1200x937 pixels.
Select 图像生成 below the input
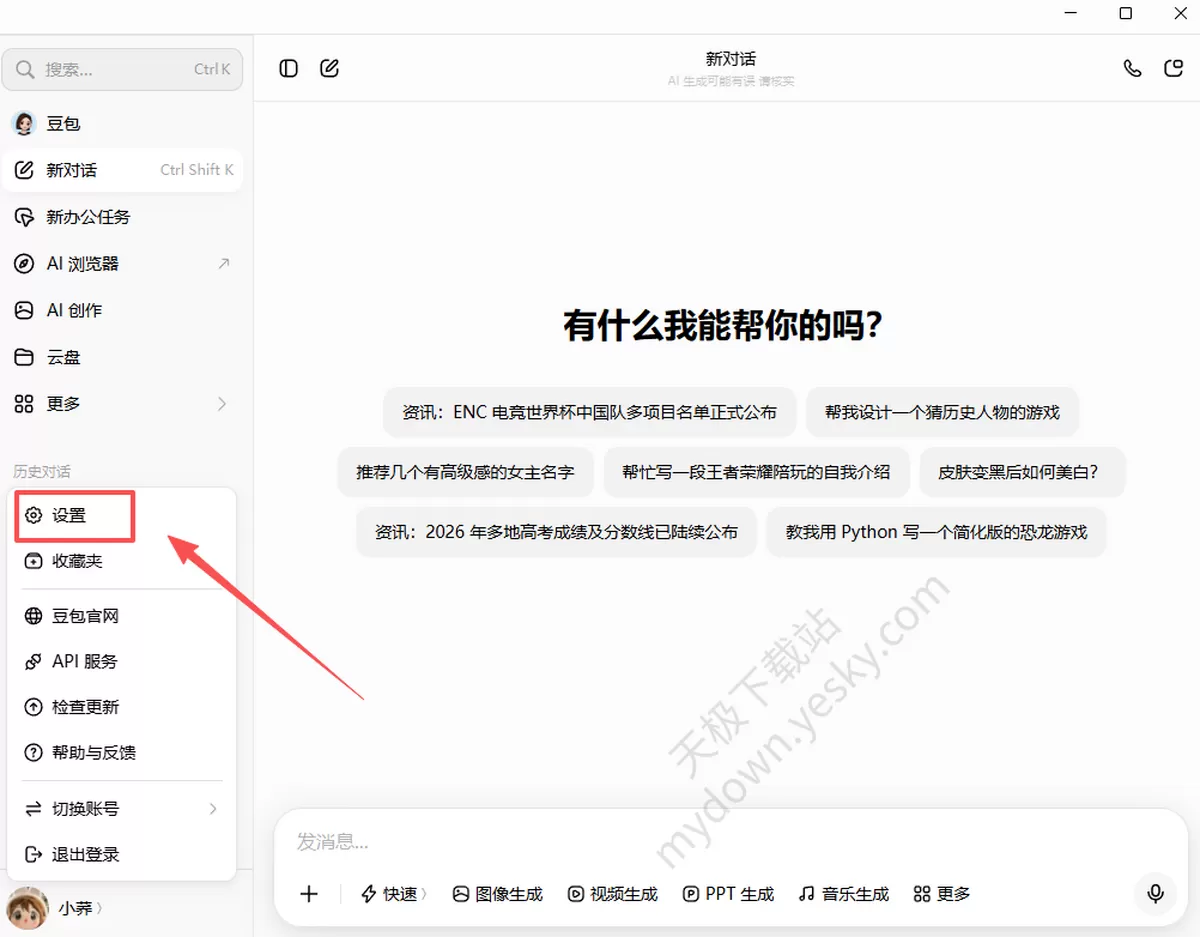point(497,894)
